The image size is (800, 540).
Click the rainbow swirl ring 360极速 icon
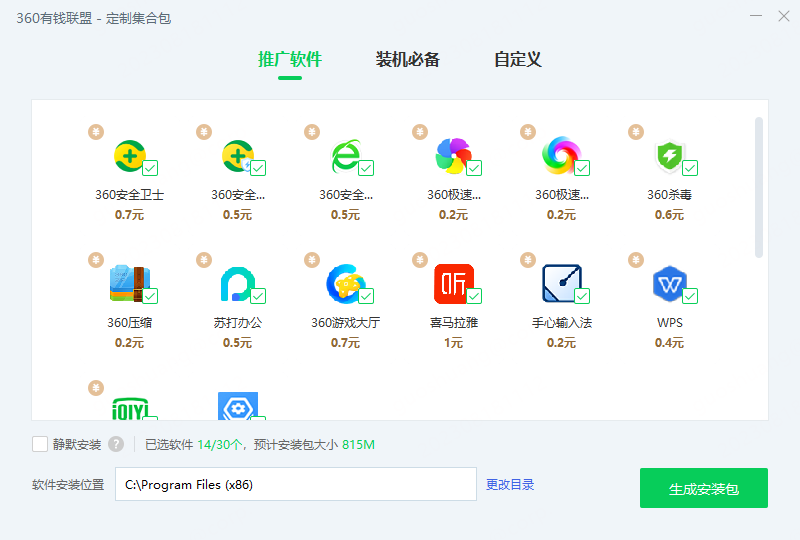(561, 155)
